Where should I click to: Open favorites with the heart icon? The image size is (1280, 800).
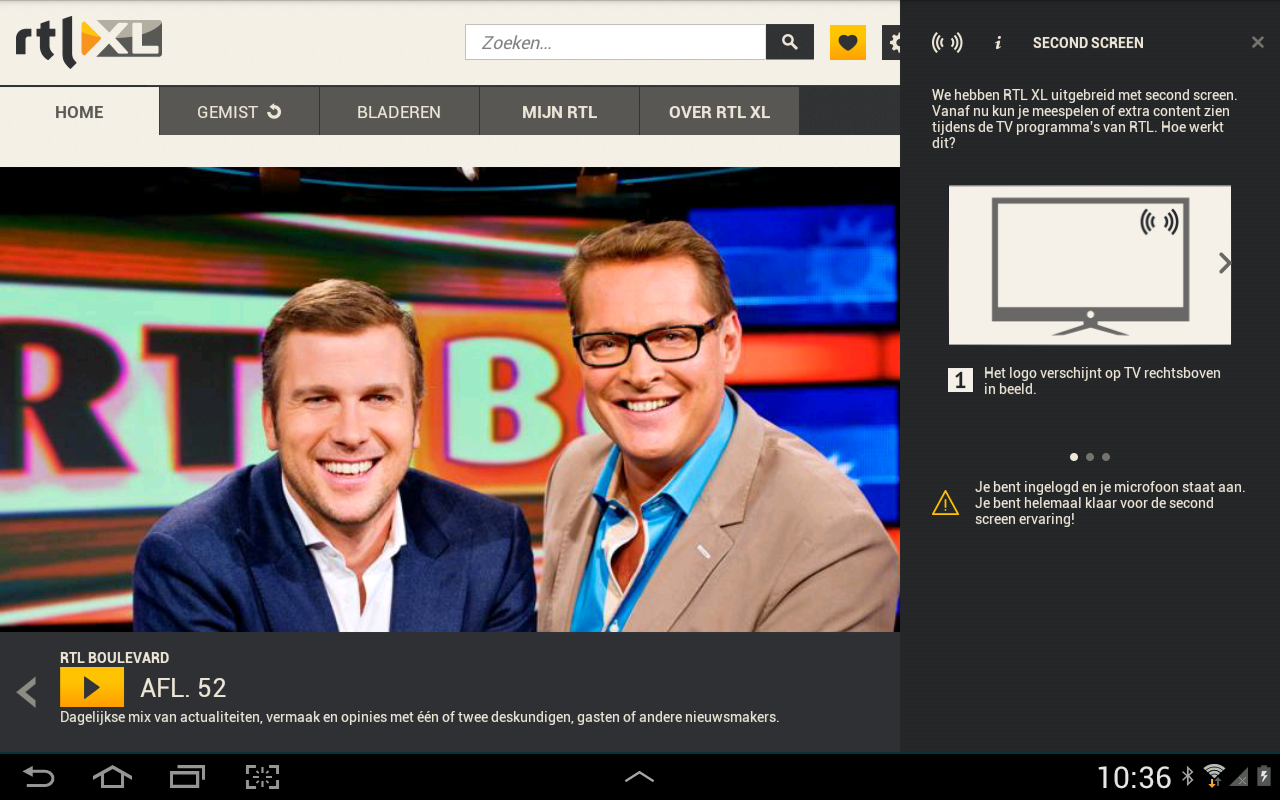coord(848,42)
